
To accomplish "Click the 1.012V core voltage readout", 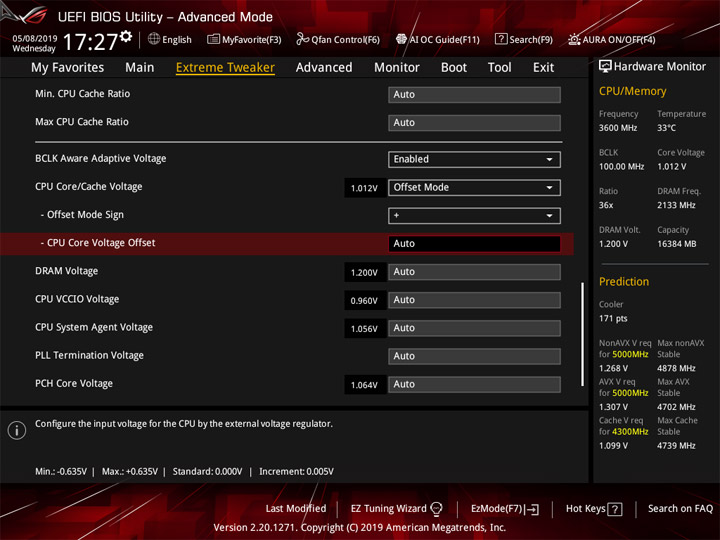I will [364, 188].
